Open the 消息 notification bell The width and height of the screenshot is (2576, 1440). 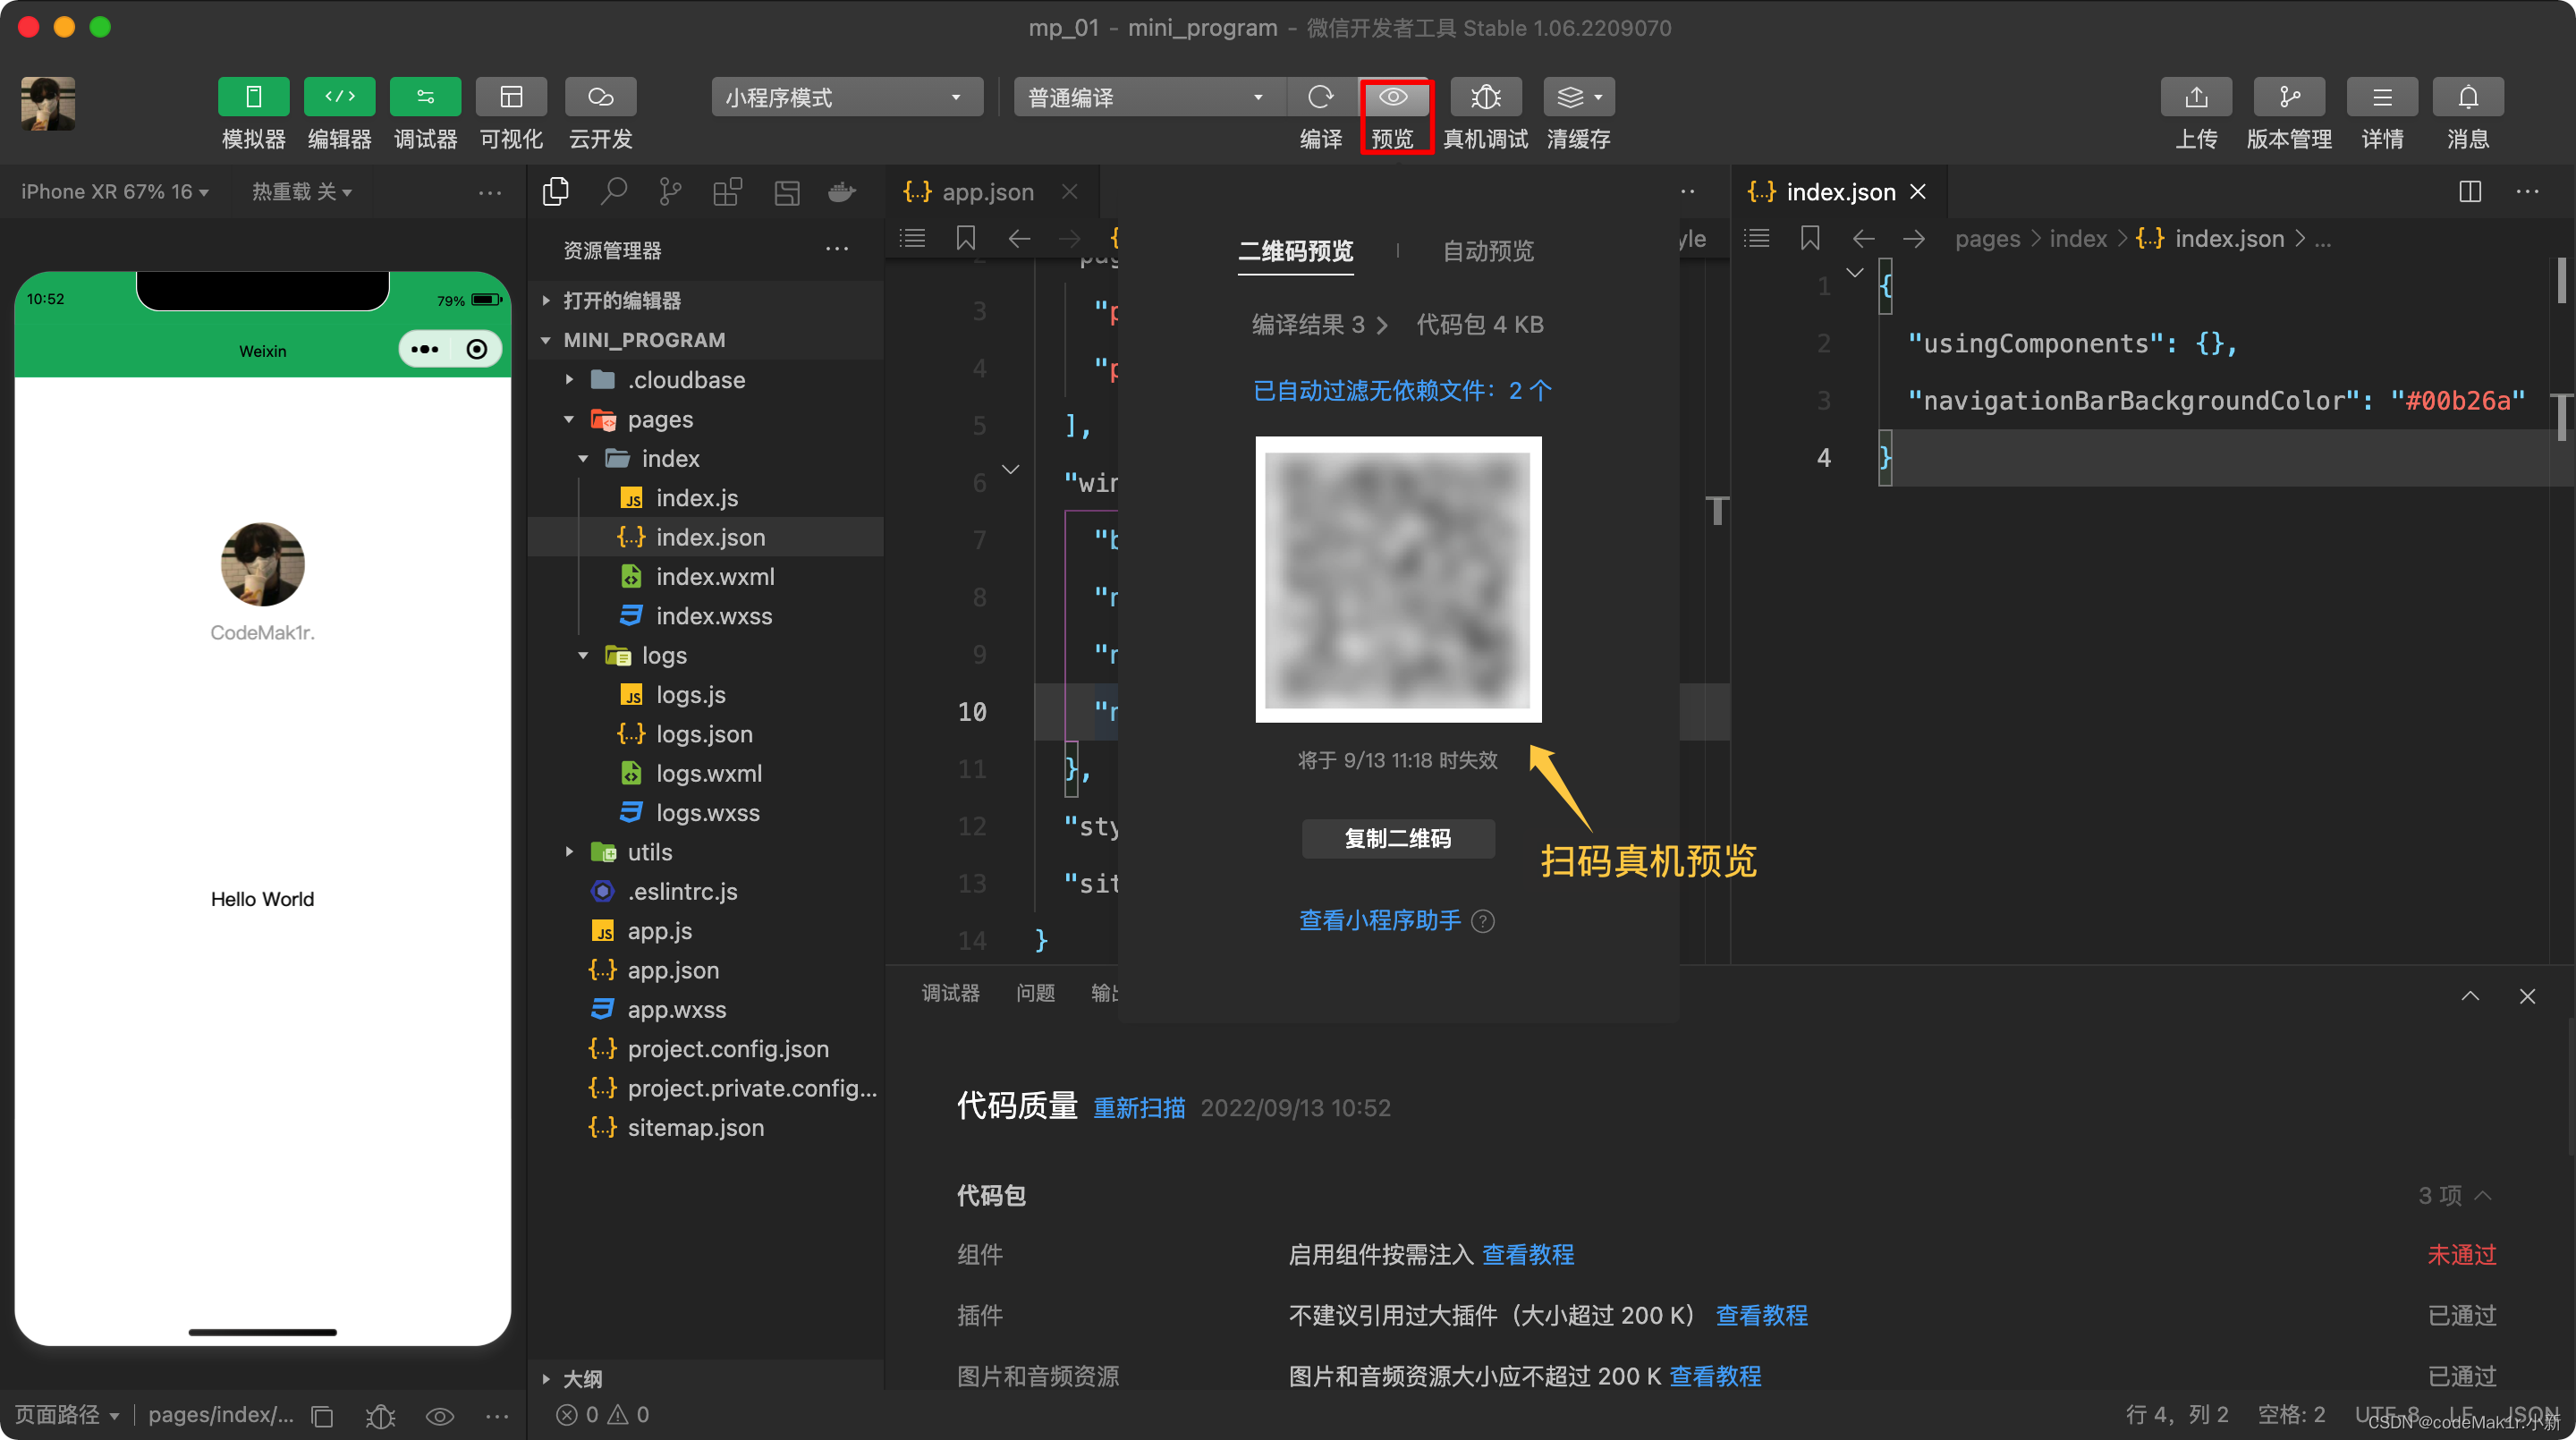click(x=2467, y=97)
